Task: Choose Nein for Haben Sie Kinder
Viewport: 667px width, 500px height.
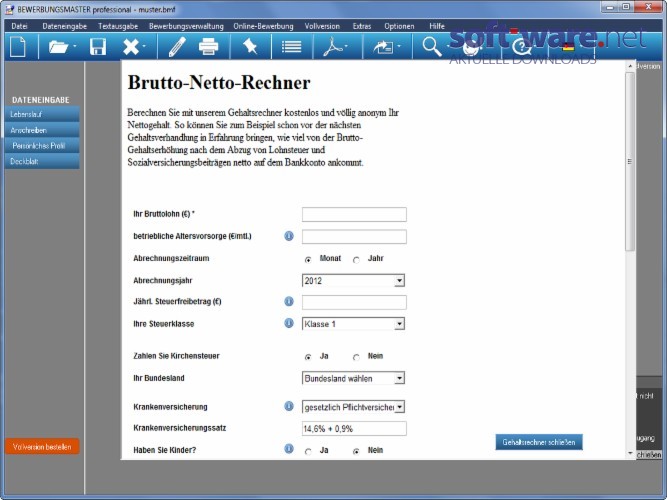Action: [356, 451]
